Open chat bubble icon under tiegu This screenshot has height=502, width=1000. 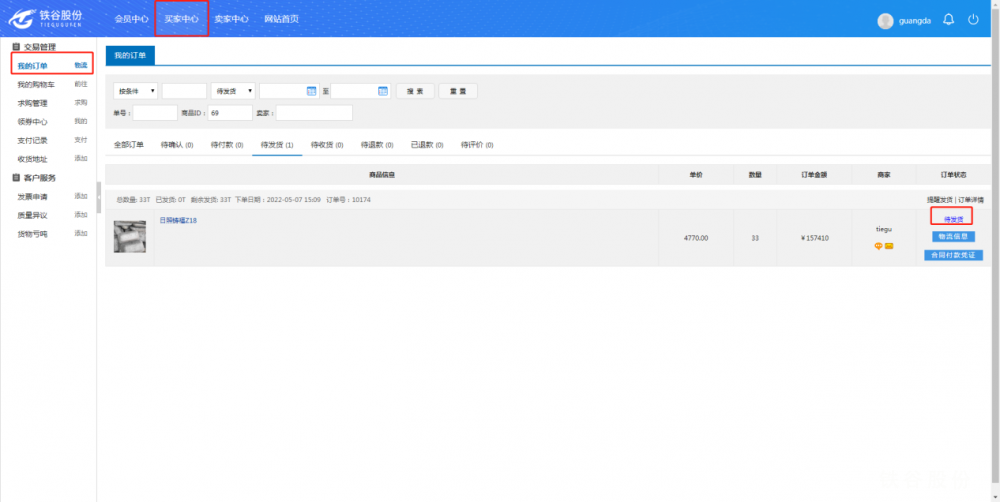click(878, 246)
